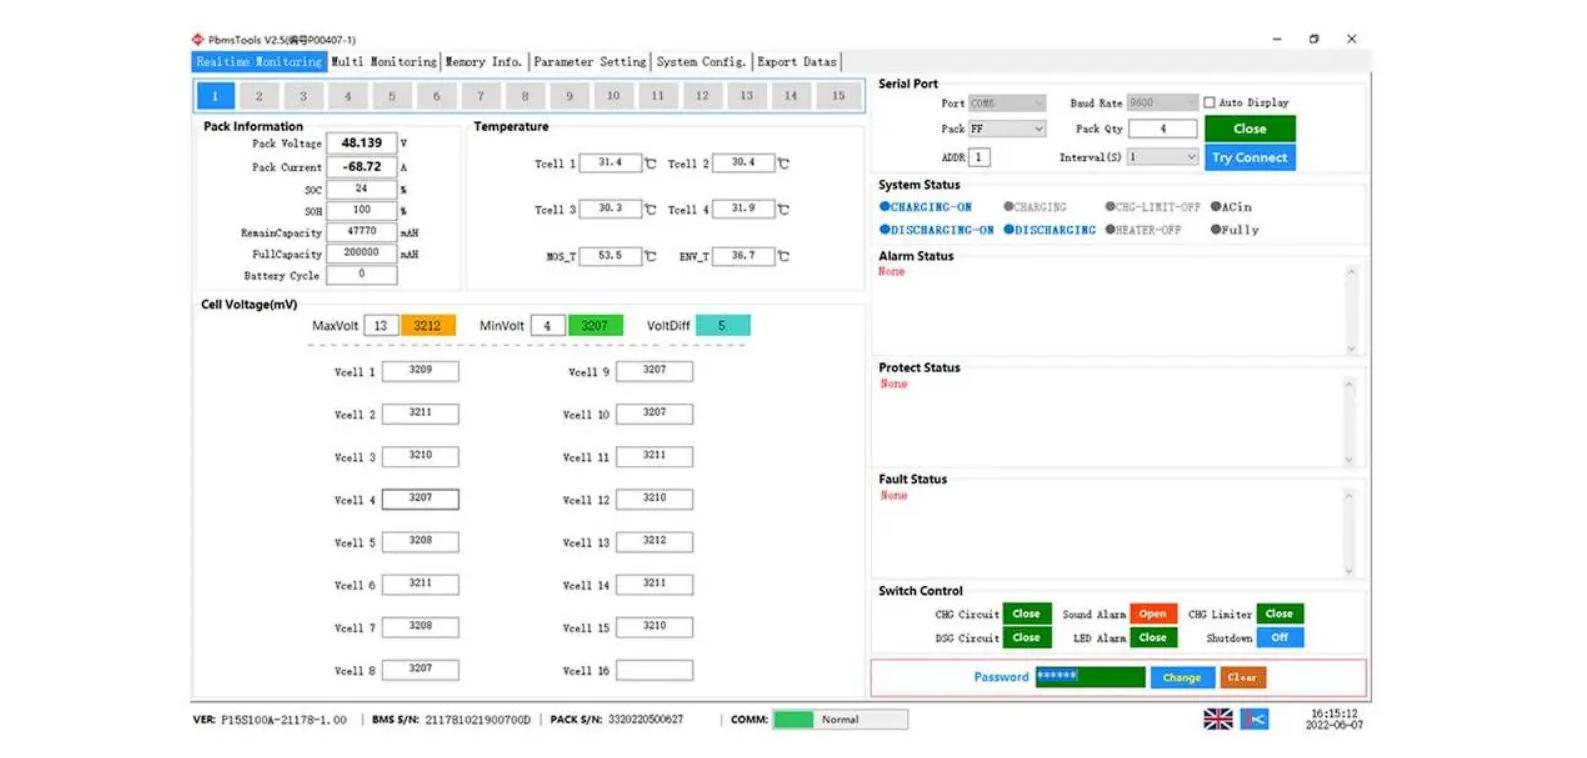
Task: Select pack number 5
Action: click(392, 96)
